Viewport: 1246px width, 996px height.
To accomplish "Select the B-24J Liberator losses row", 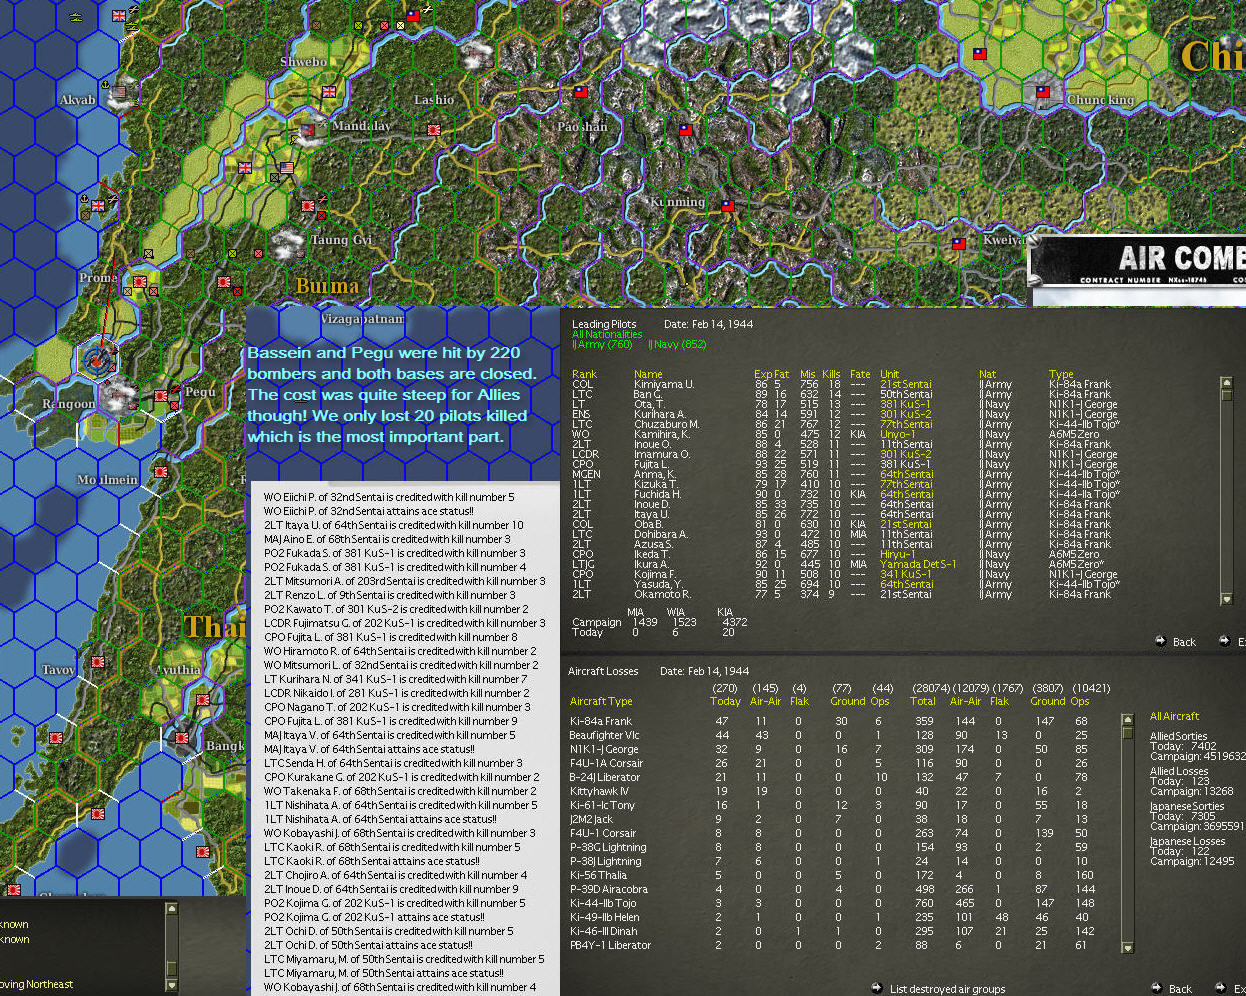I will click(x=830, y=777).
